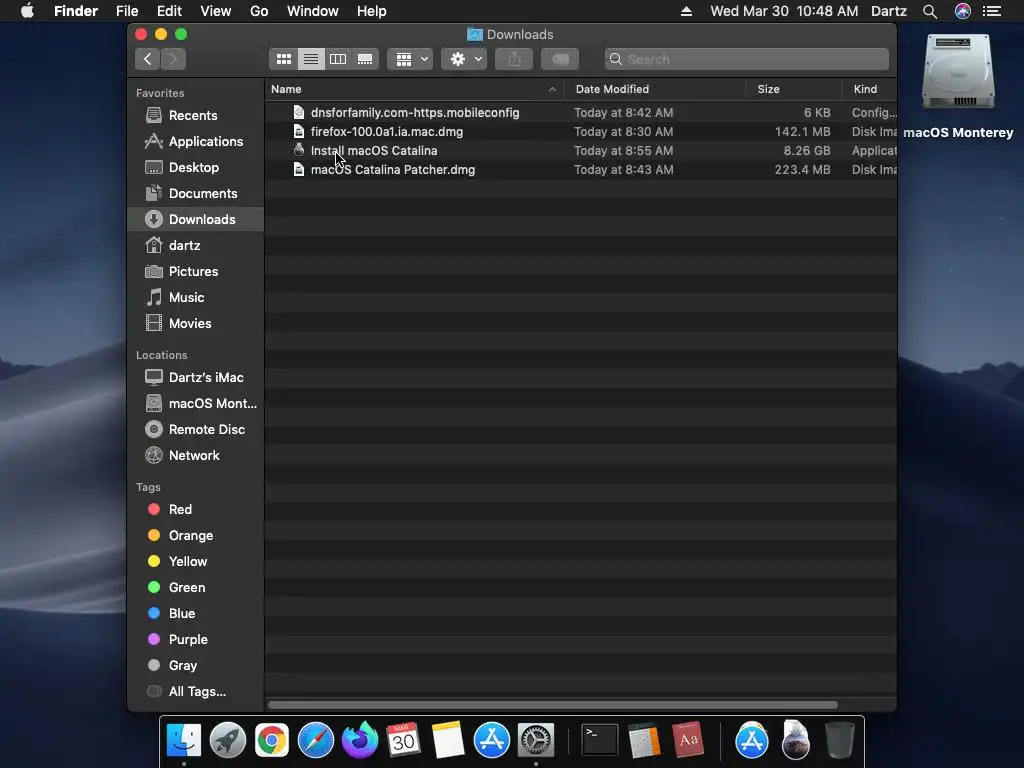The image size is (1024, 768).
Task: Filter by the Gray tag
Action: pos(195,666)
